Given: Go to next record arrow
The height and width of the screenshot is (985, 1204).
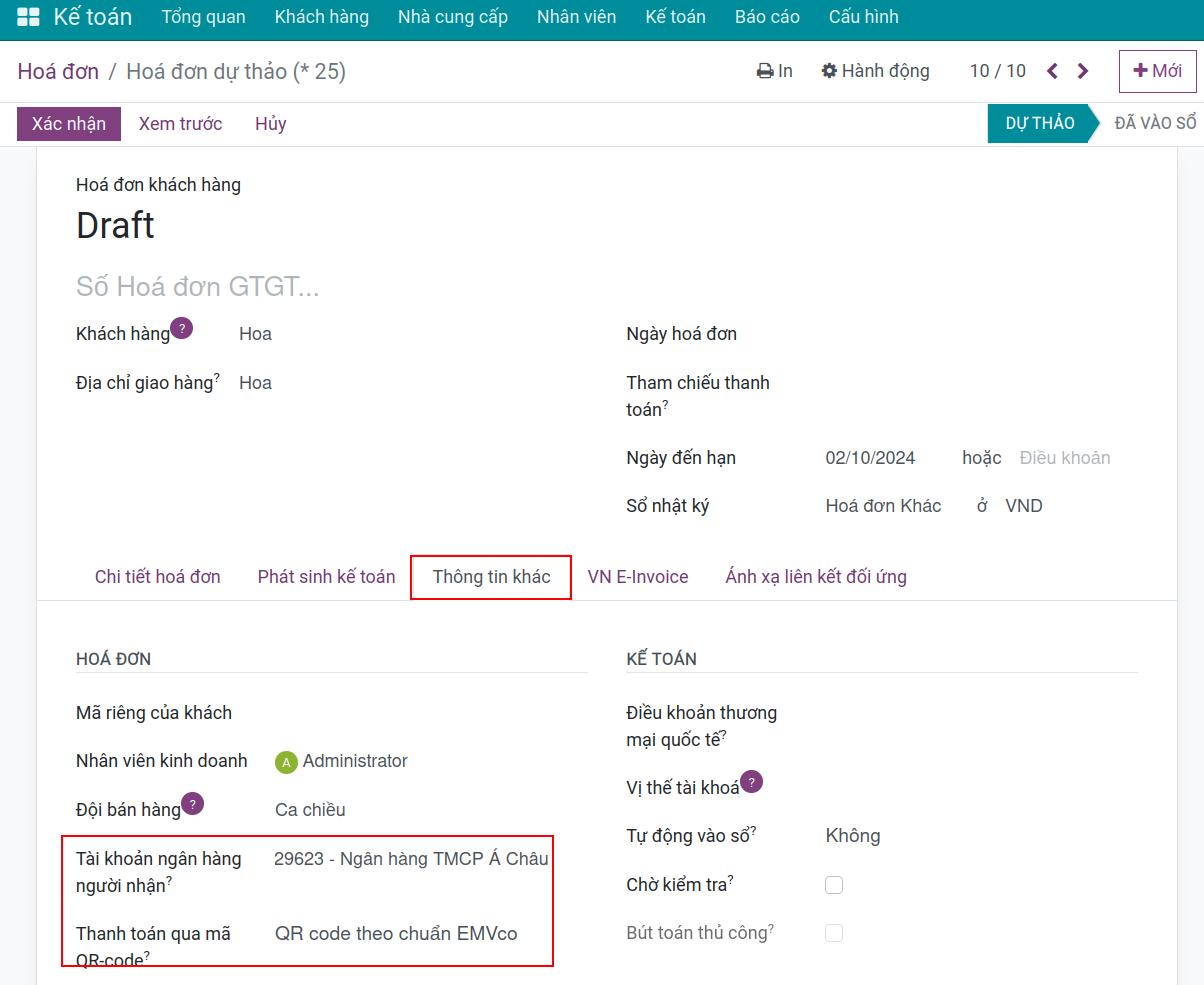Looking at the screenshot, I should pyautogui.click(x=1083, y=71).
